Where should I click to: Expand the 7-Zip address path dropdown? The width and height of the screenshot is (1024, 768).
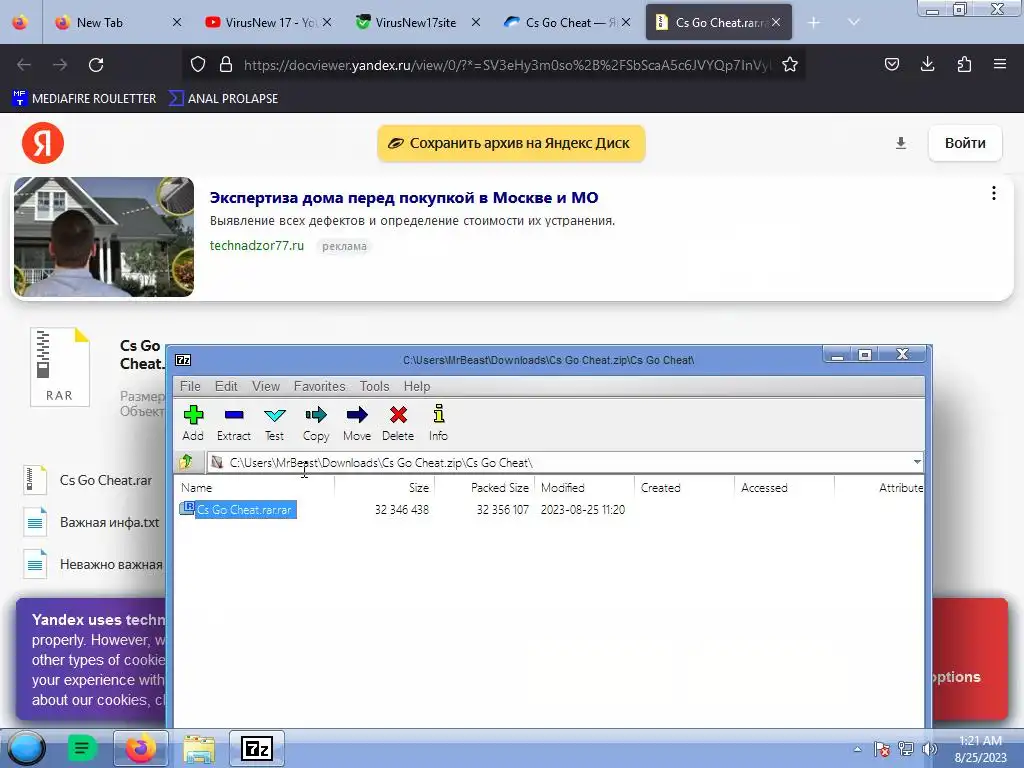917,462
